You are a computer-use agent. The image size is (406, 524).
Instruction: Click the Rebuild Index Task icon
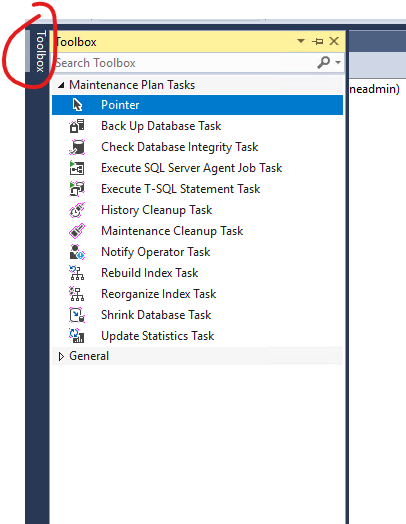(77, 273)
